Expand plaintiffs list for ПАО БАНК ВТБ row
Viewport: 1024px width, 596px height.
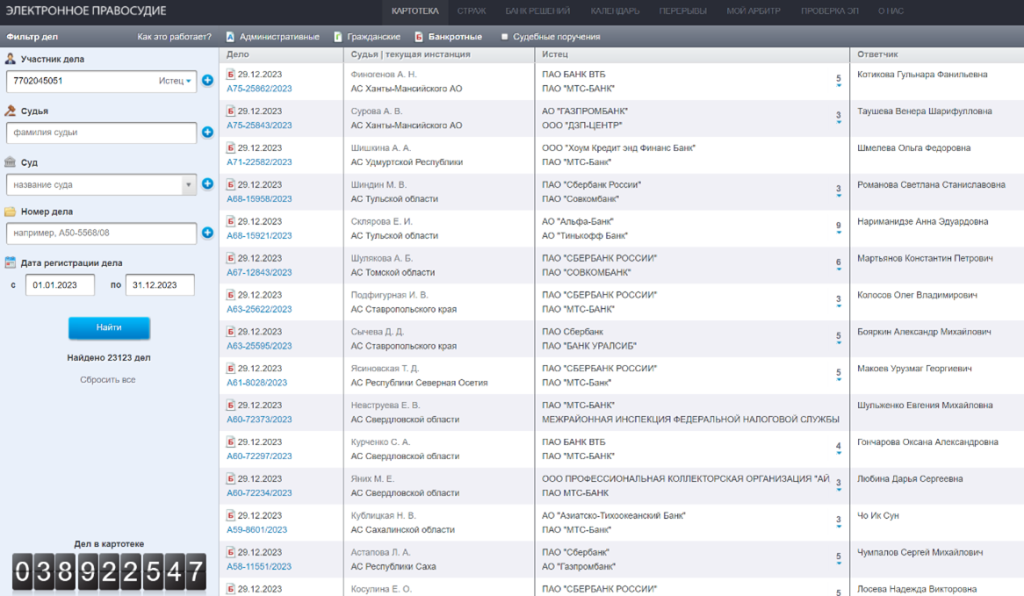[x=838, y=81]
